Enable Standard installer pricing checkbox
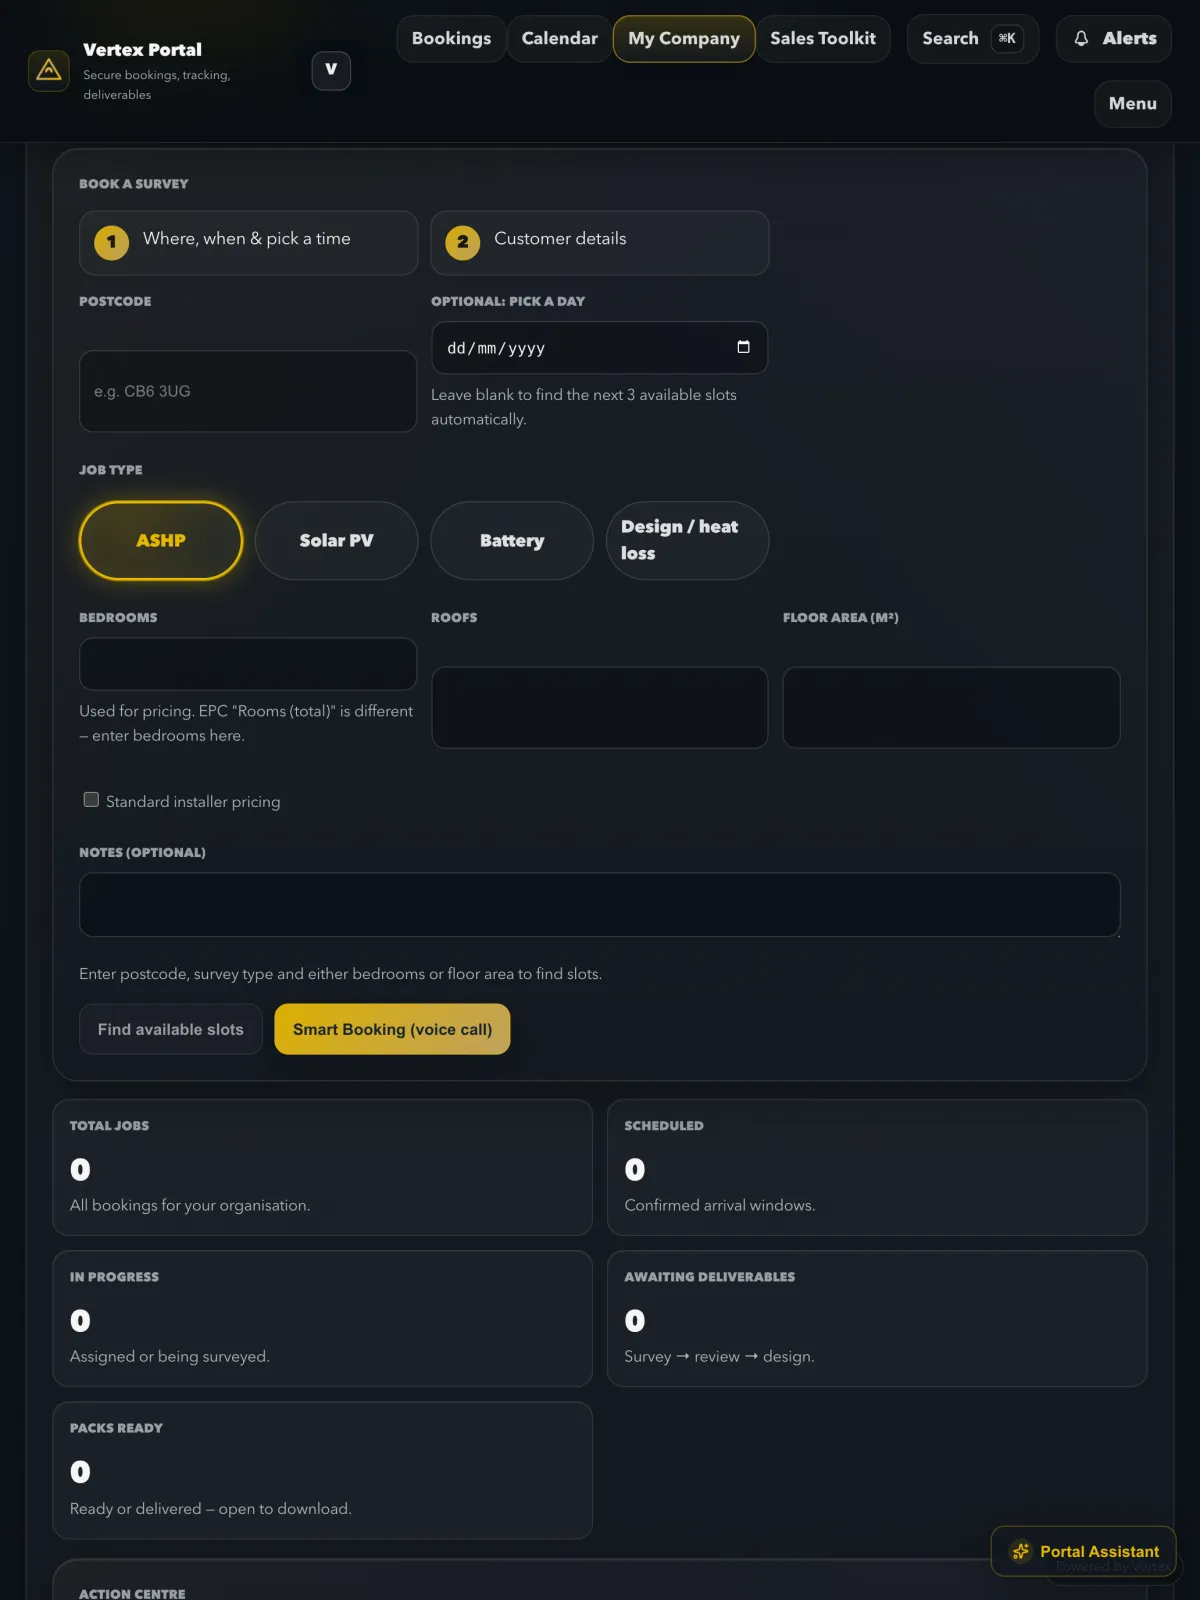1200x1600 pixels. (91, 800)
